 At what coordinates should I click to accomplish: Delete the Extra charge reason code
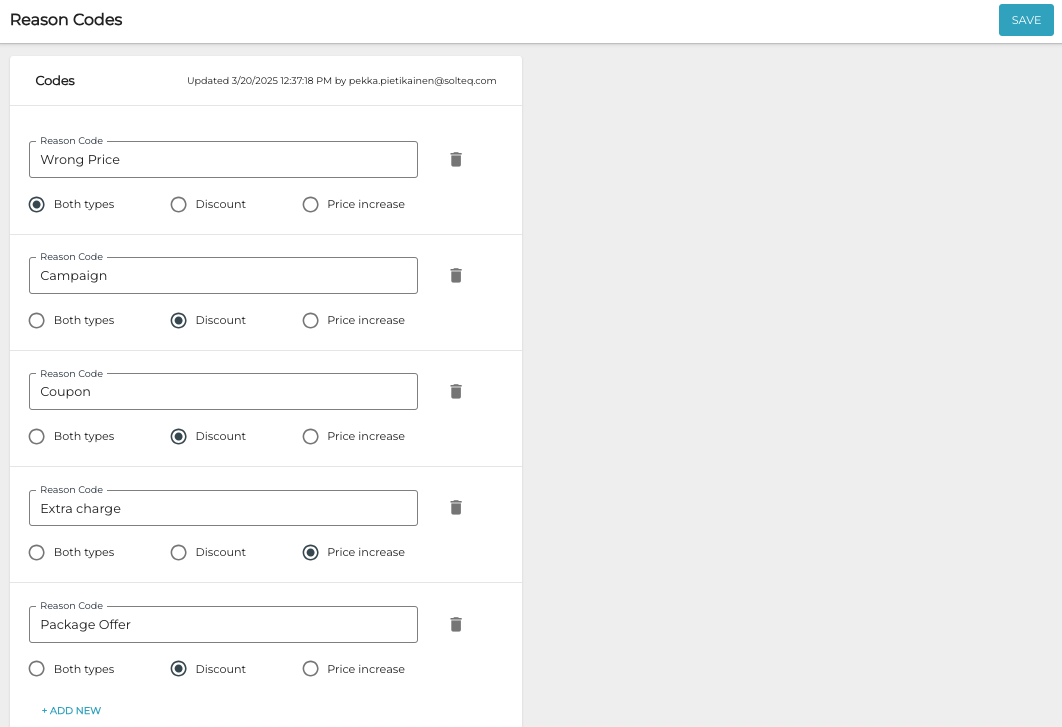point(456,507)
